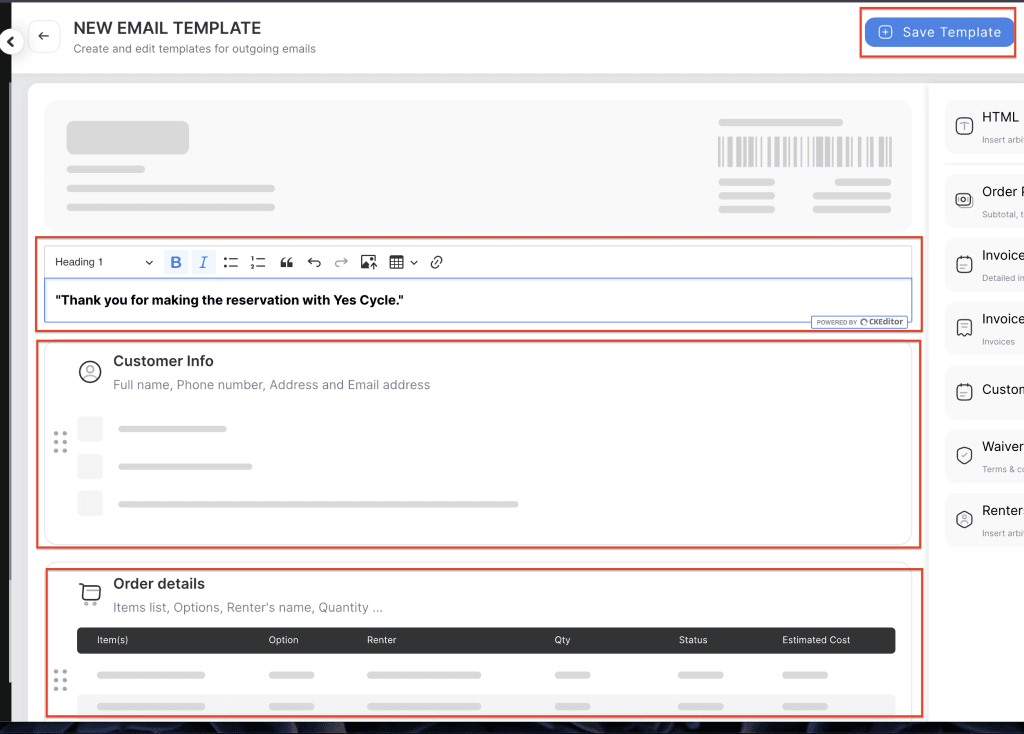Image resolution: width=1024 pixels, height=734 pixels.
Task: Click the back arrow button
Action: point(43,36)
